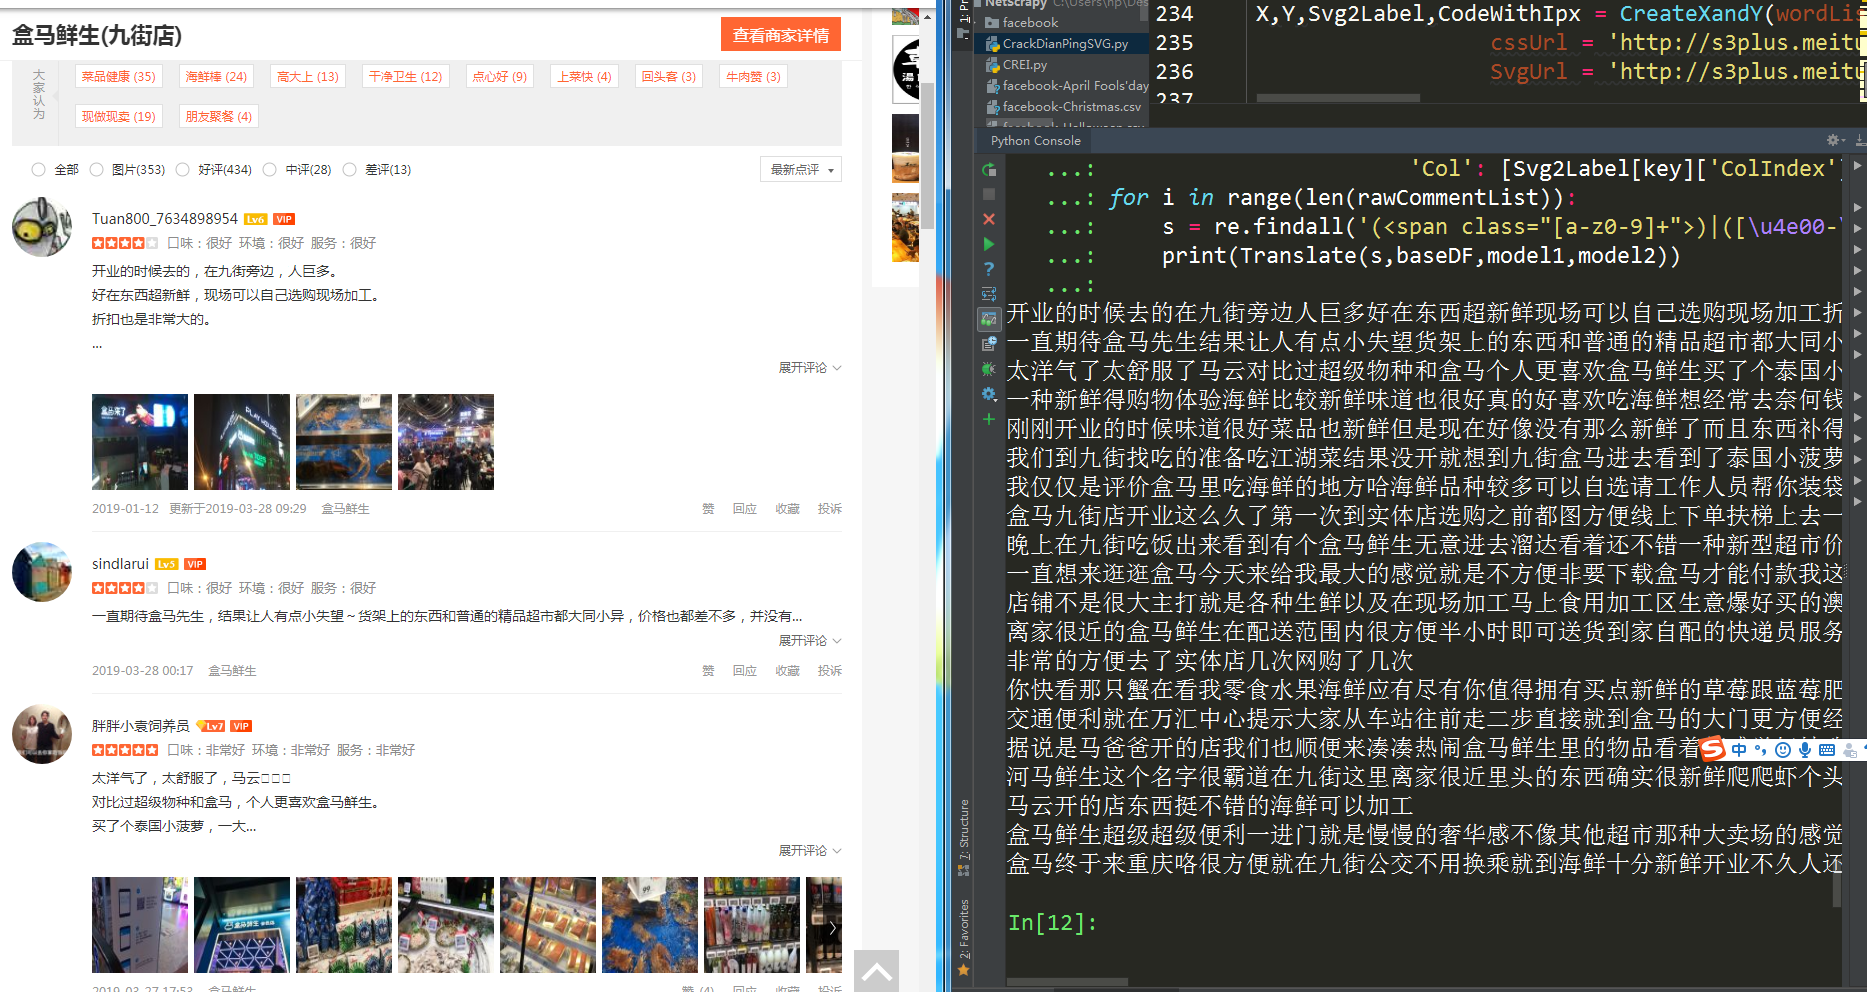Click the console In[12]: input prompt
Image resolution: width=1867 pixels, height=992 pixels.
[x=1052, y=922]
